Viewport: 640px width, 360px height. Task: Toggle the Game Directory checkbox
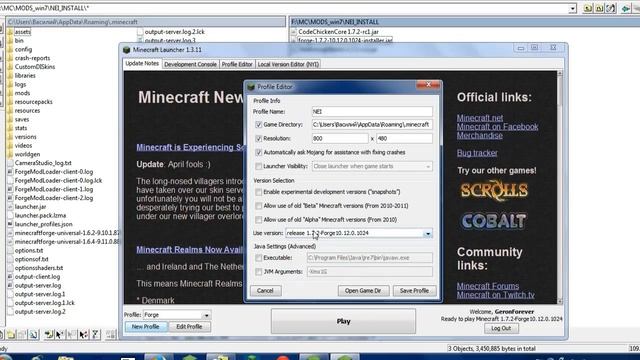pyautogui.click(x=258, y=124)
